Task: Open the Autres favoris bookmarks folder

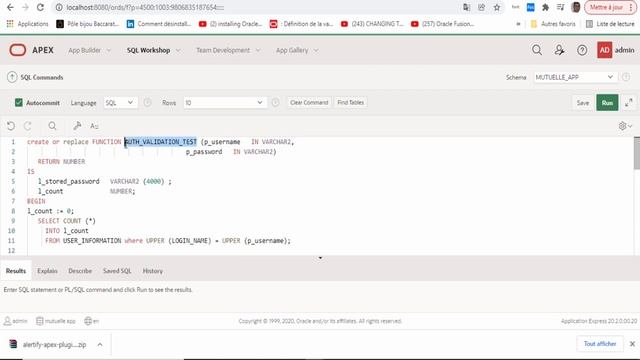Action: [553, 24]
